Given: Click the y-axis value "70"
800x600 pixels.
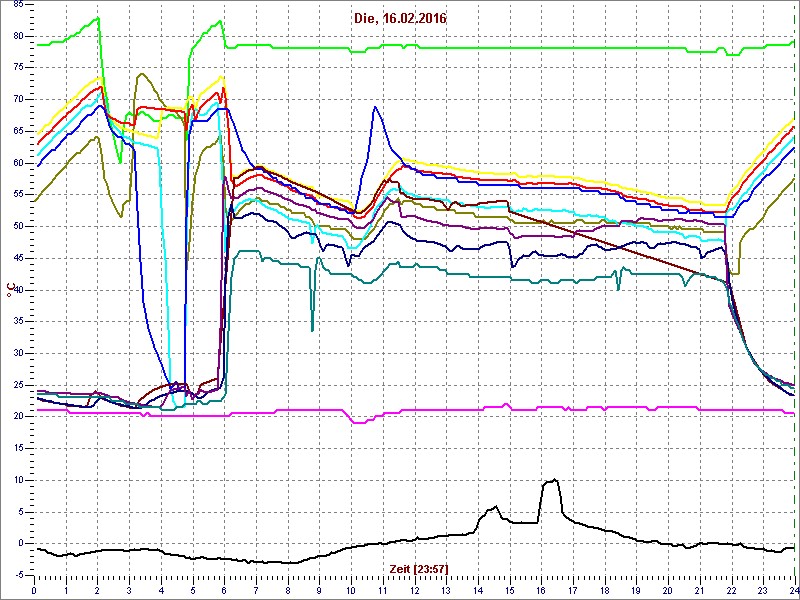Looking at the screenshot, I should click(x=17, y=99).
